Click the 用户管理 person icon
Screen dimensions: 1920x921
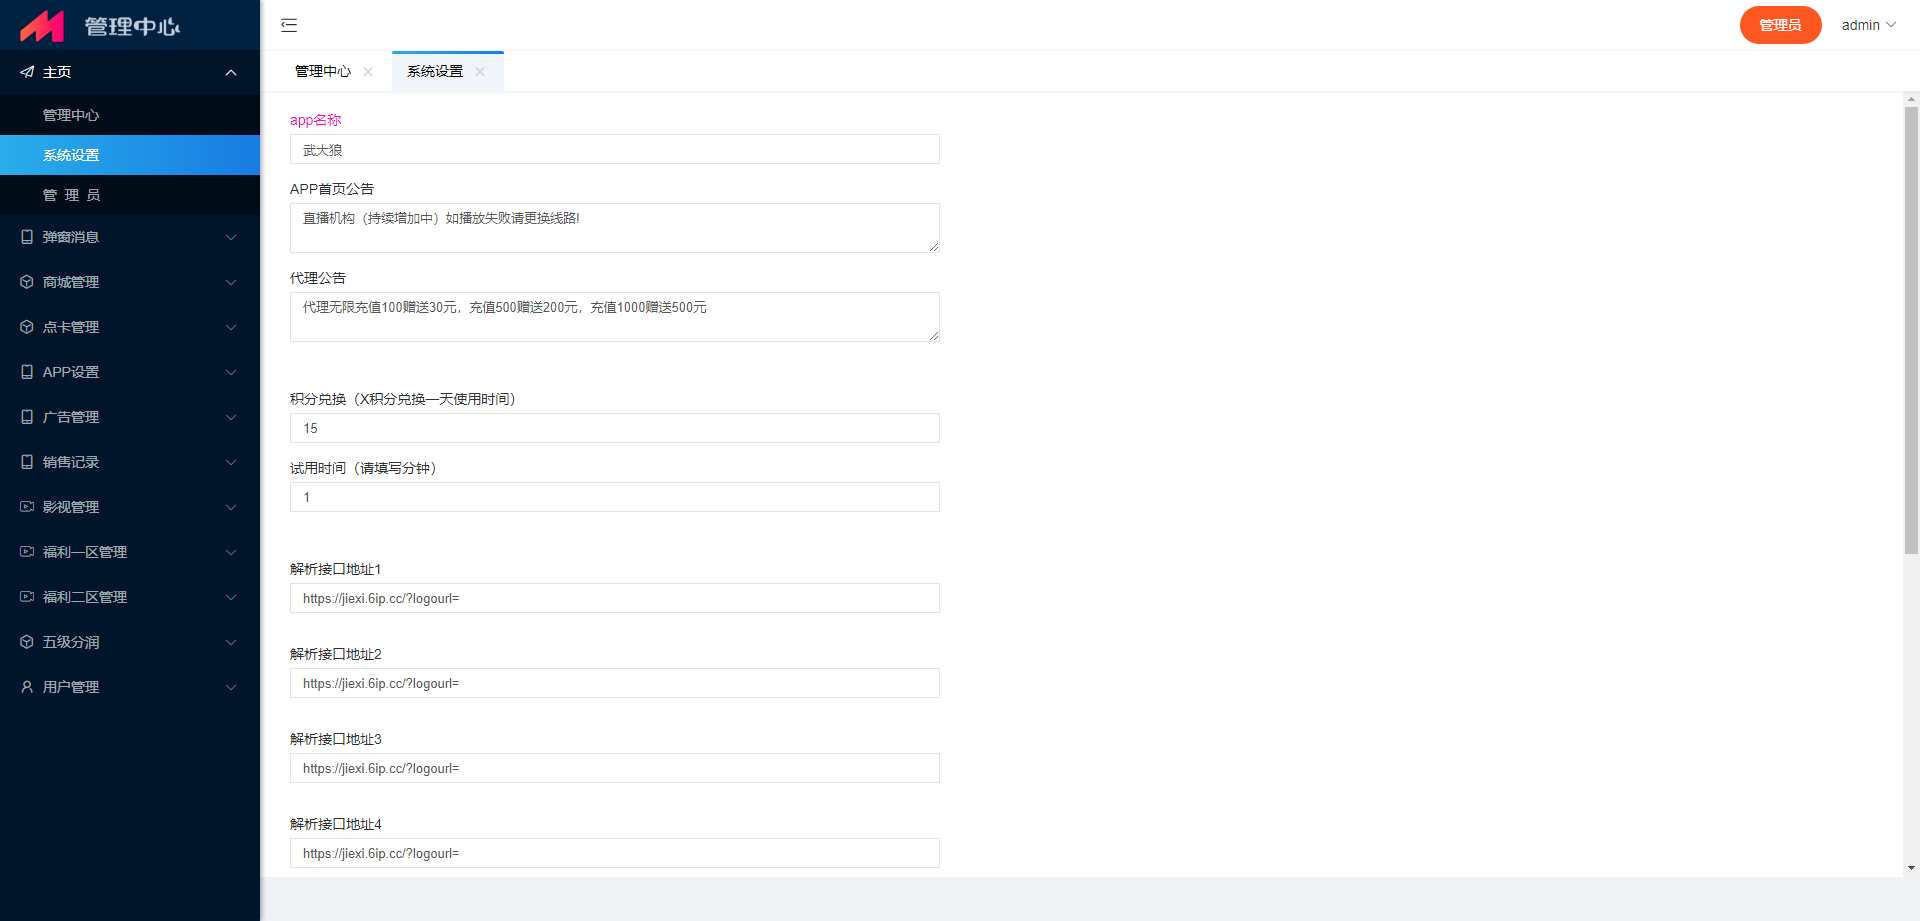click(27, 687)
